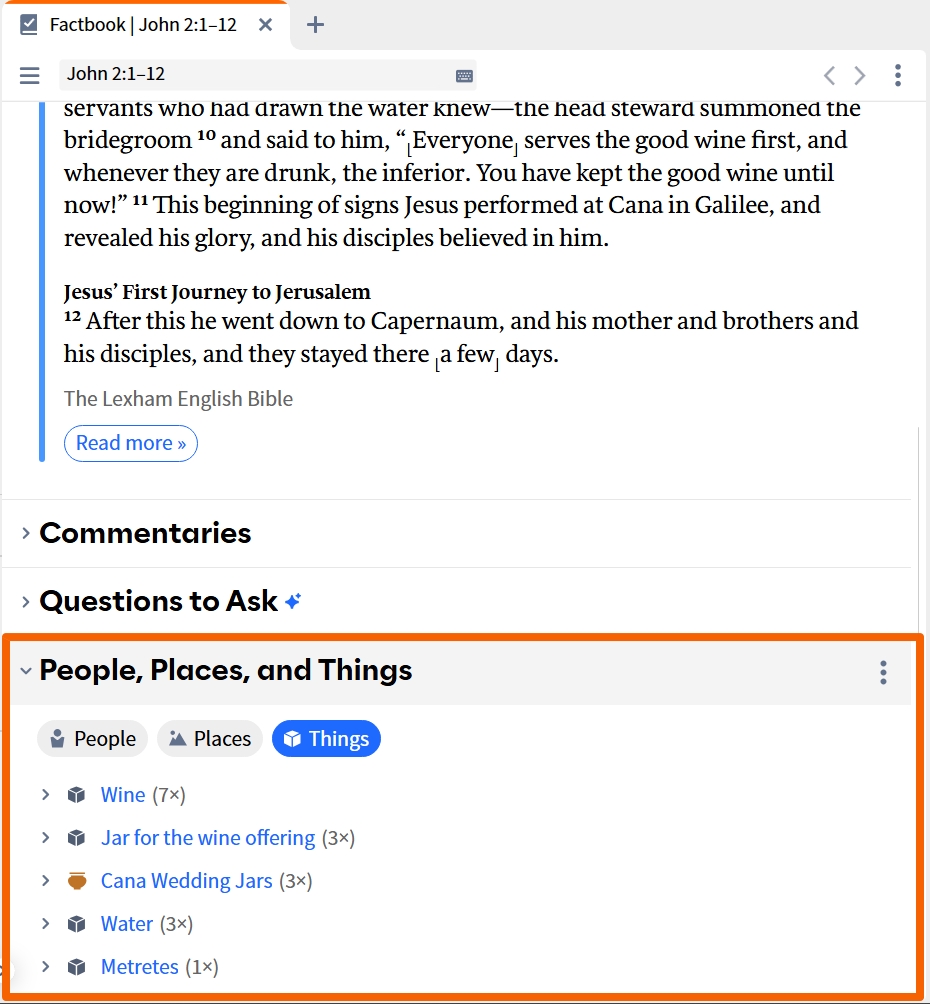Viewport: 930px width, 1004px height.
Task: Switch to the Factbook John 2:1–12 tab
Action: [143, 25]
